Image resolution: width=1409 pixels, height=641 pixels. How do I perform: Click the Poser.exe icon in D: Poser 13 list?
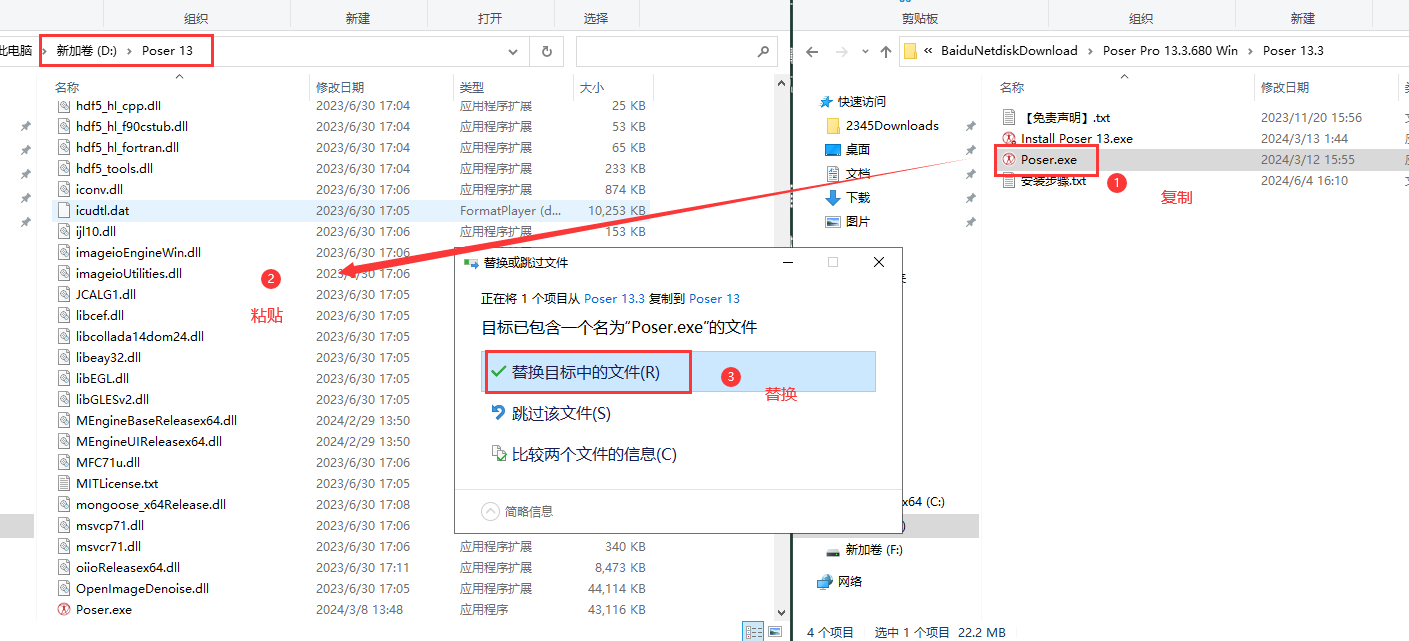pos(63,609)
